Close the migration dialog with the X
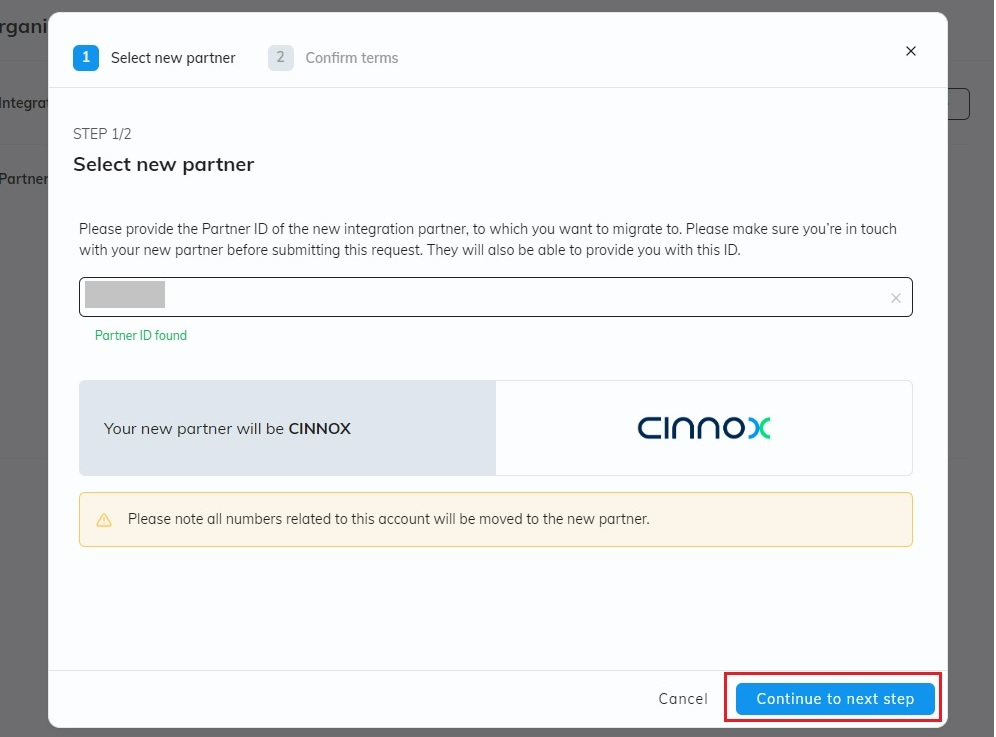996x737 pixels. [910, 51]
